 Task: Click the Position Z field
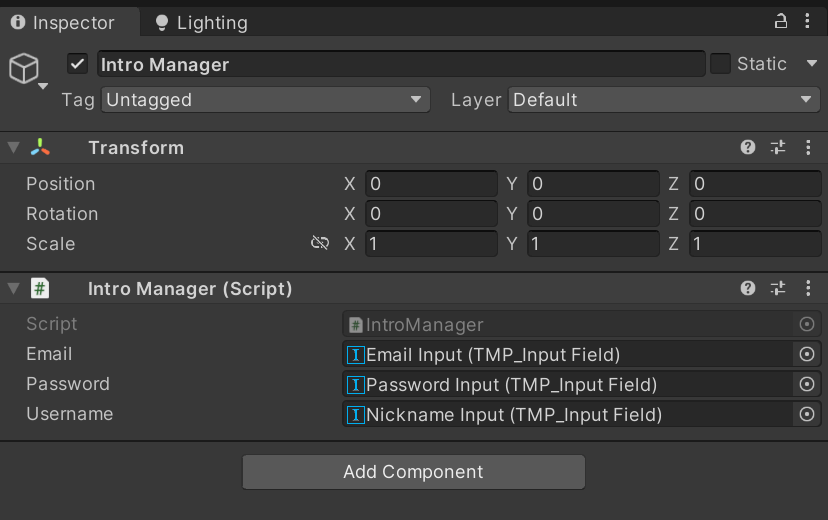[755, 183]
